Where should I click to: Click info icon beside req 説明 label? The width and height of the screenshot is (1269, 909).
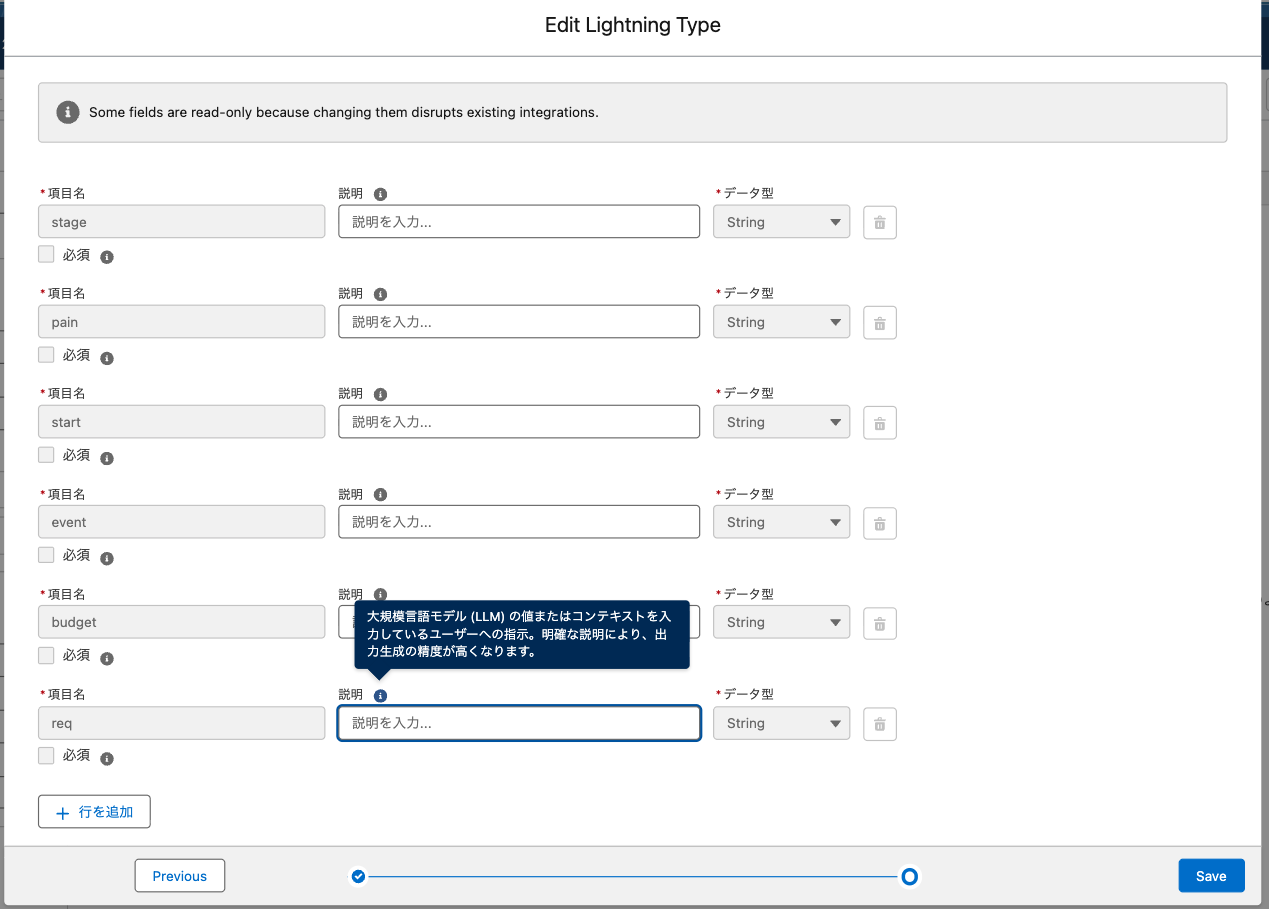[380, 696]
